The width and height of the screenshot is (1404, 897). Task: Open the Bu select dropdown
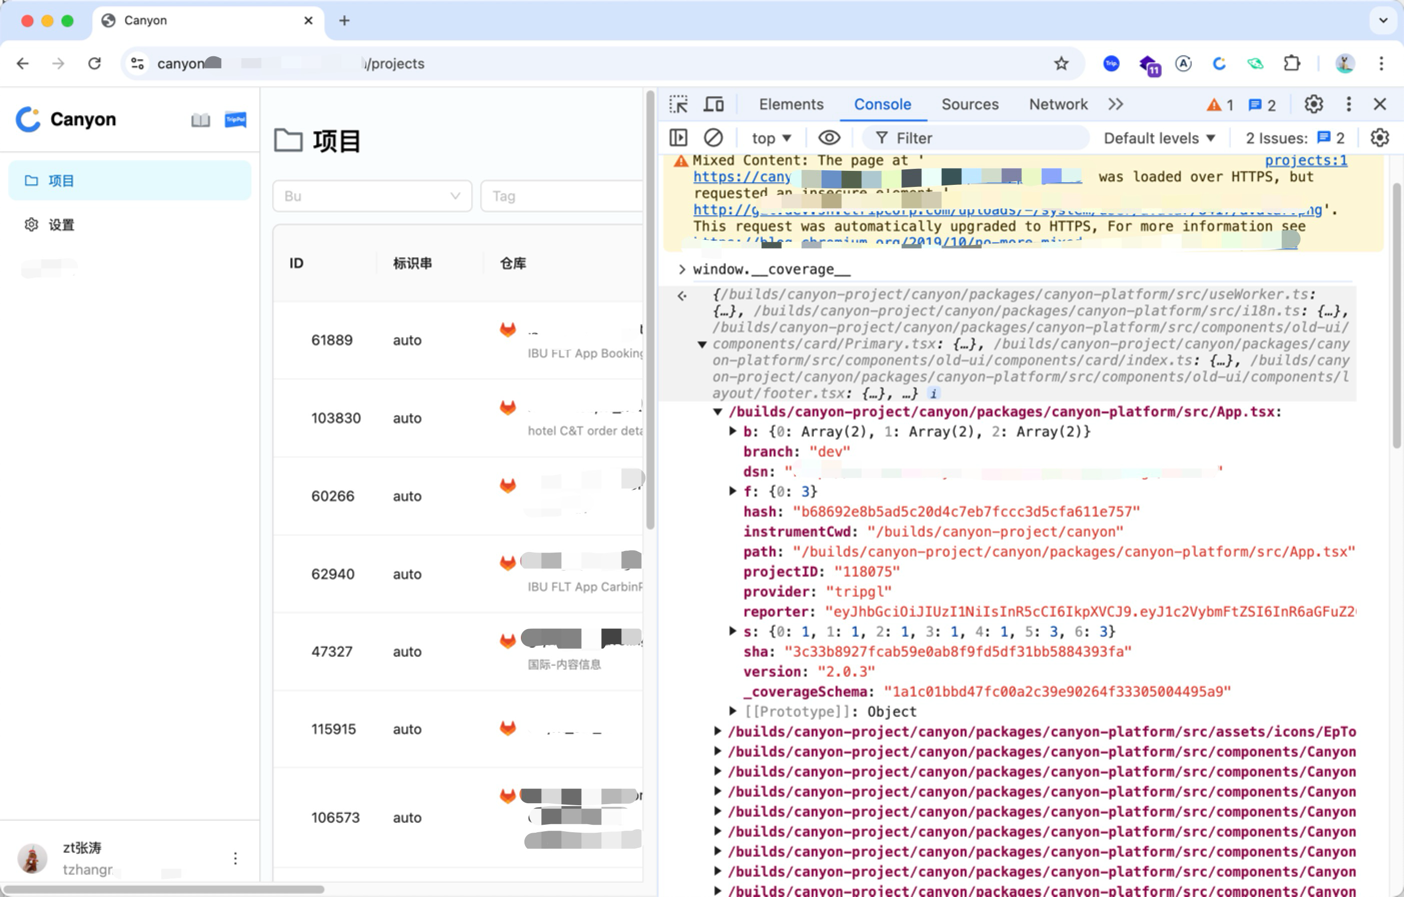pyautogui.click(x=372, y=196)
